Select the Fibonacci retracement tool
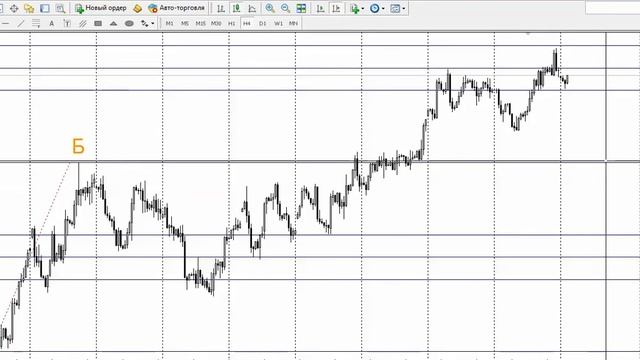640x360 pixels. click(36, 24)
